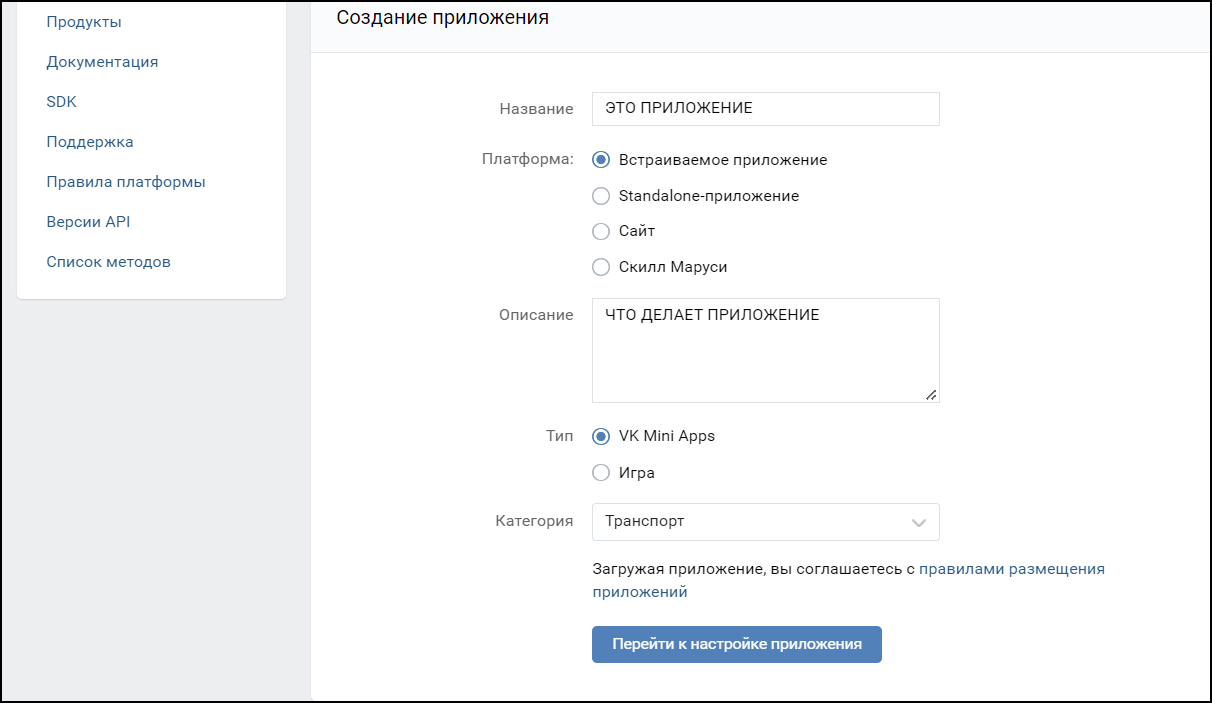The height and width of the screenshot is (703, 1212).
Task: Open правилами размещения приложений link
Action: [x=1011, y=569]
